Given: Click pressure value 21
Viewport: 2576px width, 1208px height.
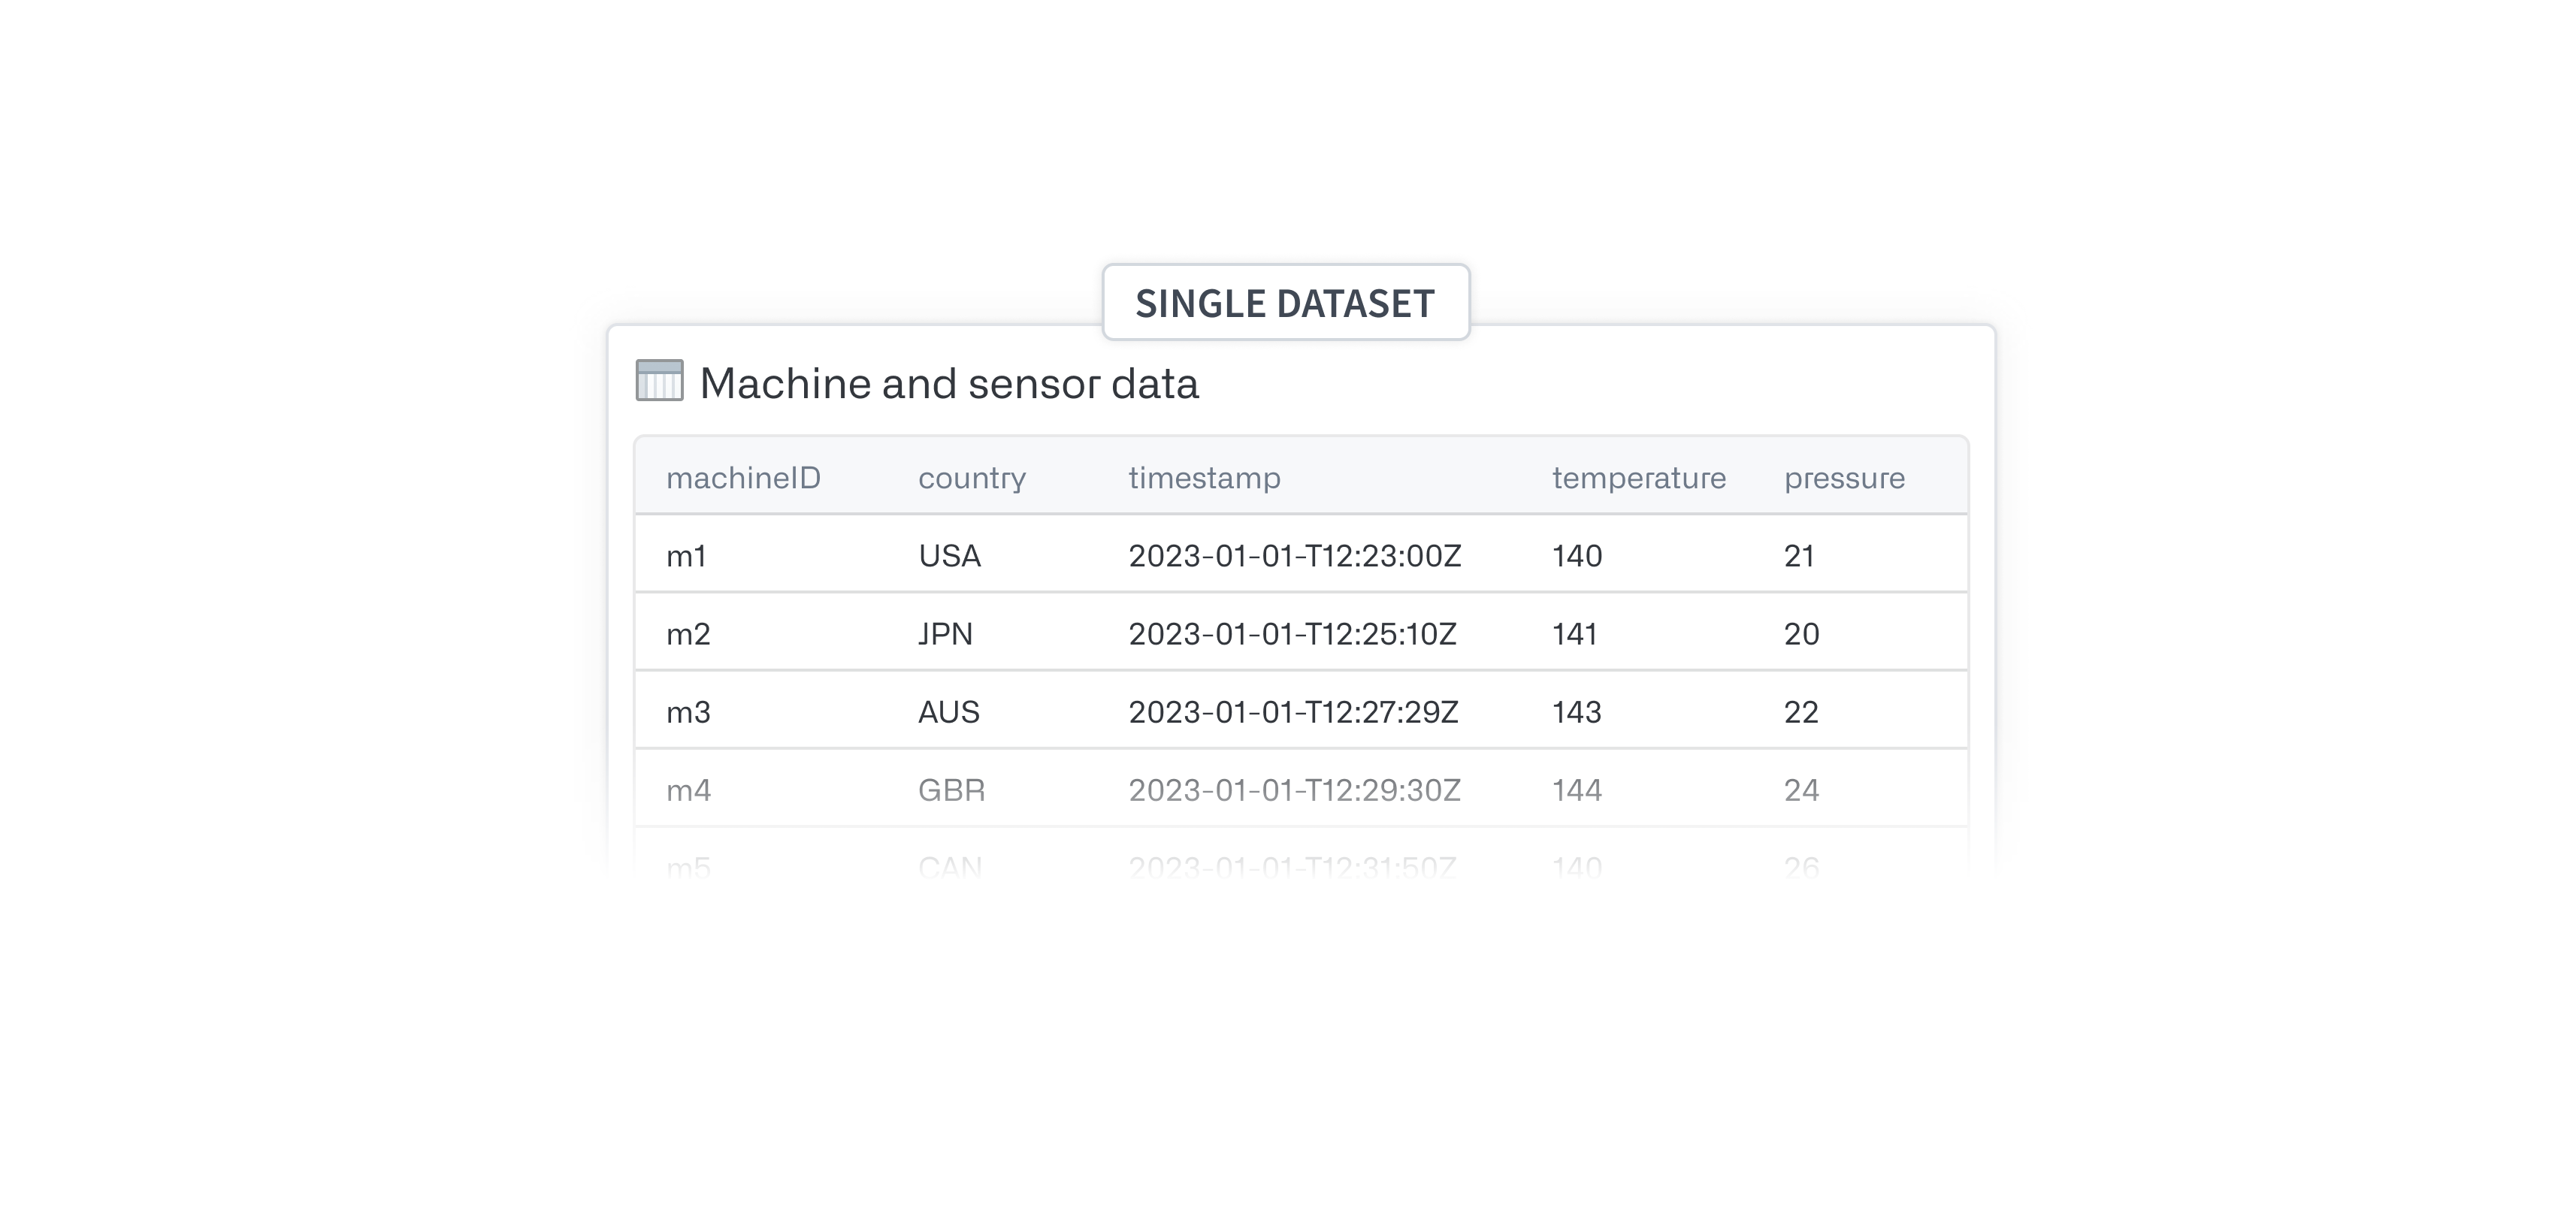Looking at the screenshot, I should tap(1799, 556).
